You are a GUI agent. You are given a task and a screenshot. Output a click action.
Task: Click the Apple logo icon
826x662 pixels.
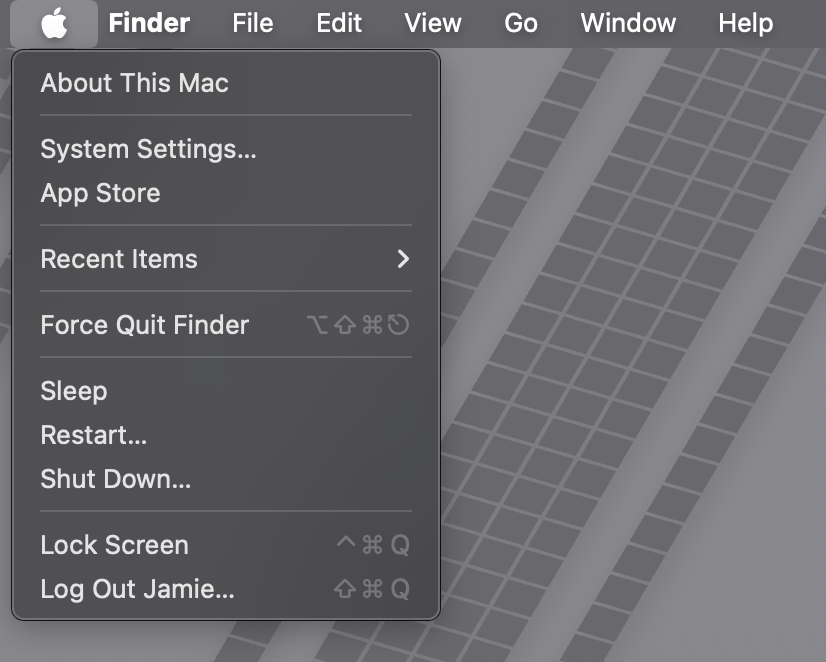click(x=54, y=23)
